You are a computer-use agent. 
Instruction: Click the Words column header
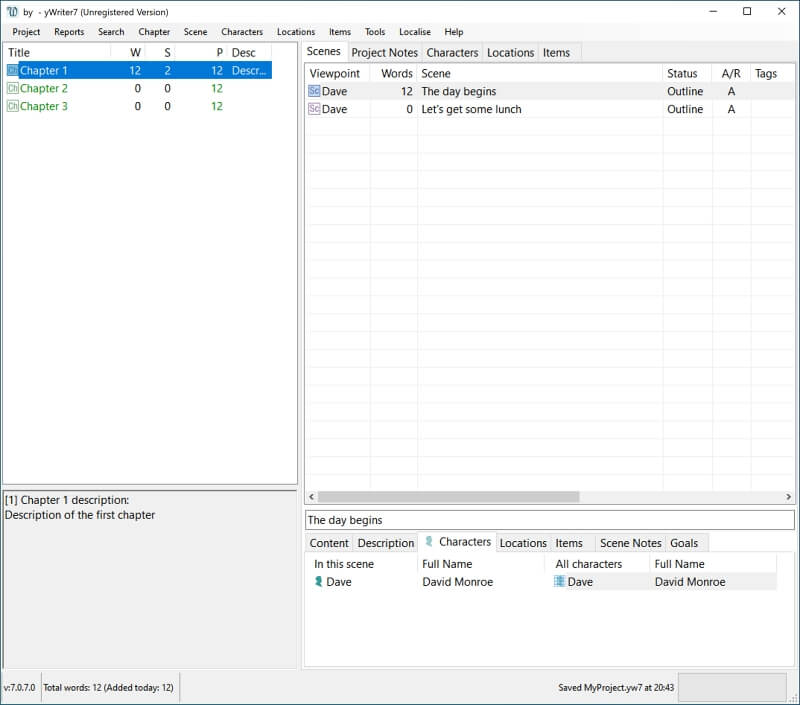click(x=393, y=73)
